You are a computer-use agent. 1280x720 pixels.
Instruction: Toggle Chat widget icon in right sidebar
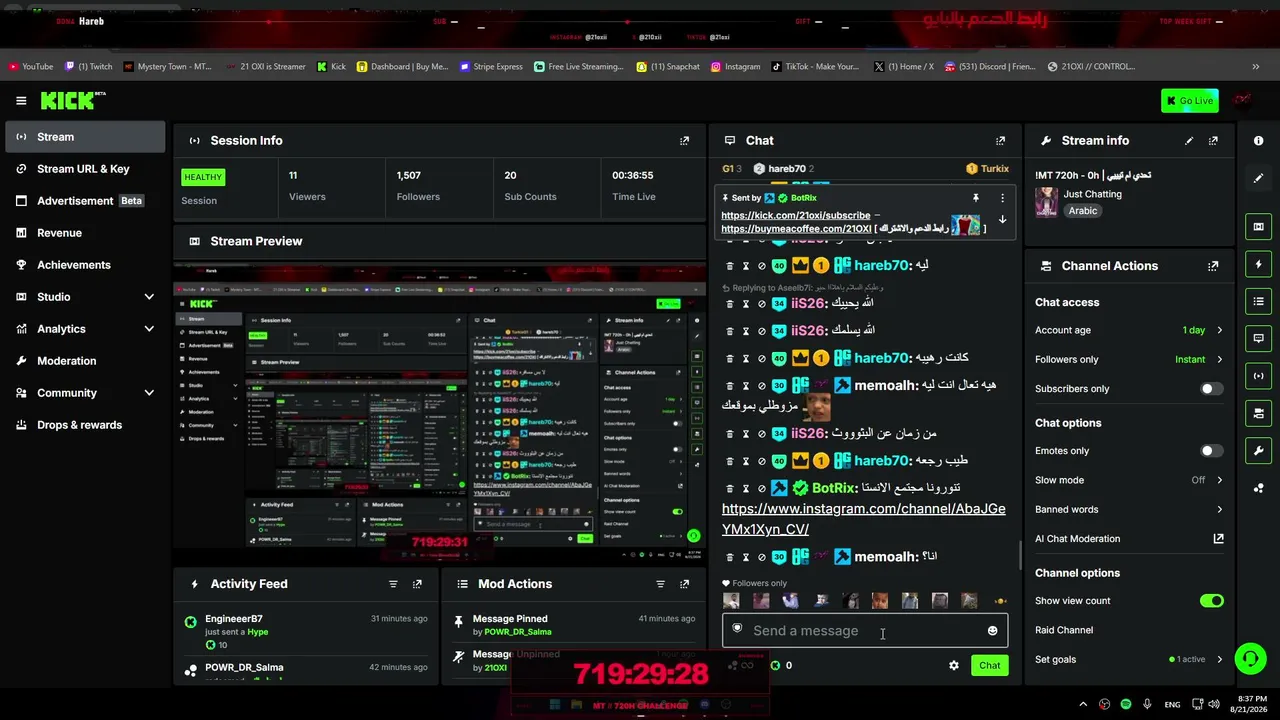tap(1258, 338)
